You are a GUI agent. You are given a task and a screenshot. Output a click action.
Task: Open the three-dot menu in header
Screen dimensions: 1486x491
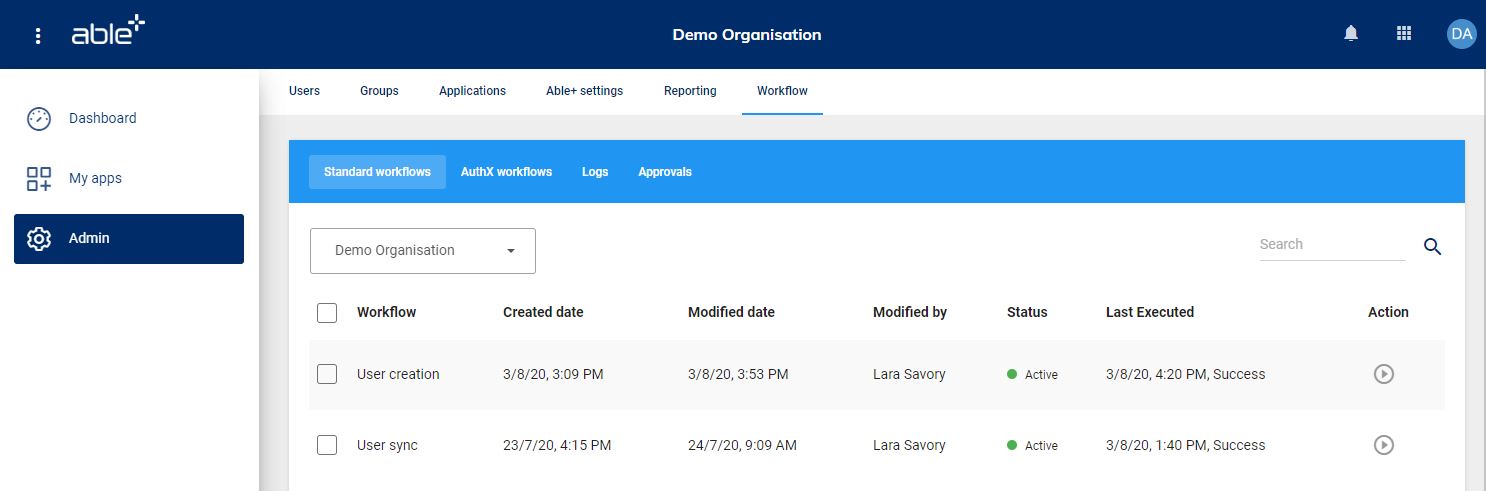pyautogui.click(x=38, y=35)
